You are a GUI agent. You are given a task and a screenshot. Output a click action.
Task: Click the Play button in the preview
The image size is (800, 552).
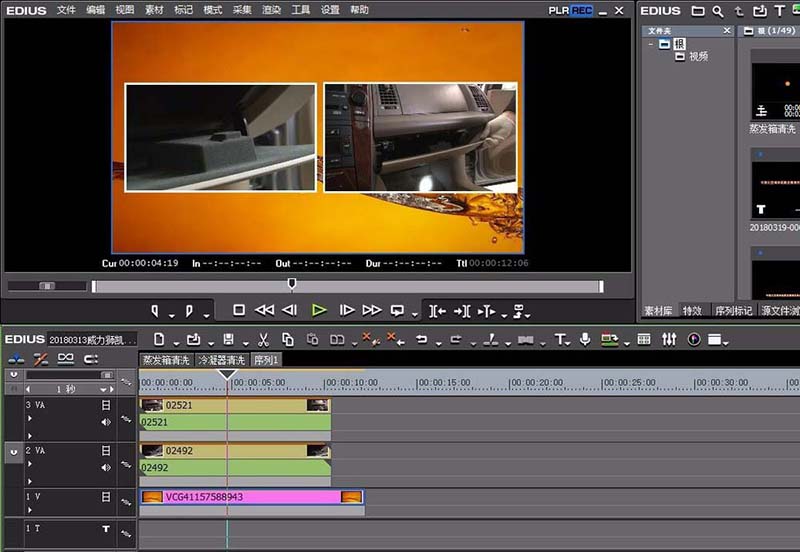pyautogui.click(x=318, y=310)
